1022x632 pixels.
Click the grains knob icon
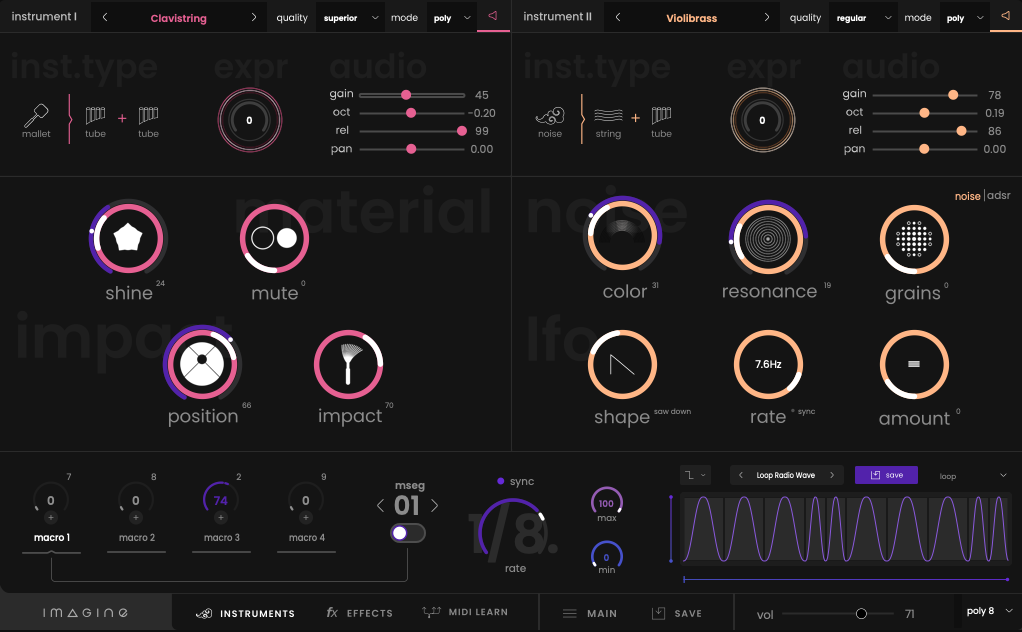914,239
